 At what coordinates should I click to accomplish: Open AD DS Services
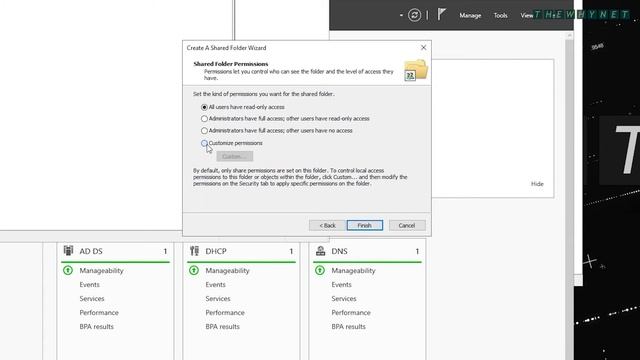(x=92, y=299)
